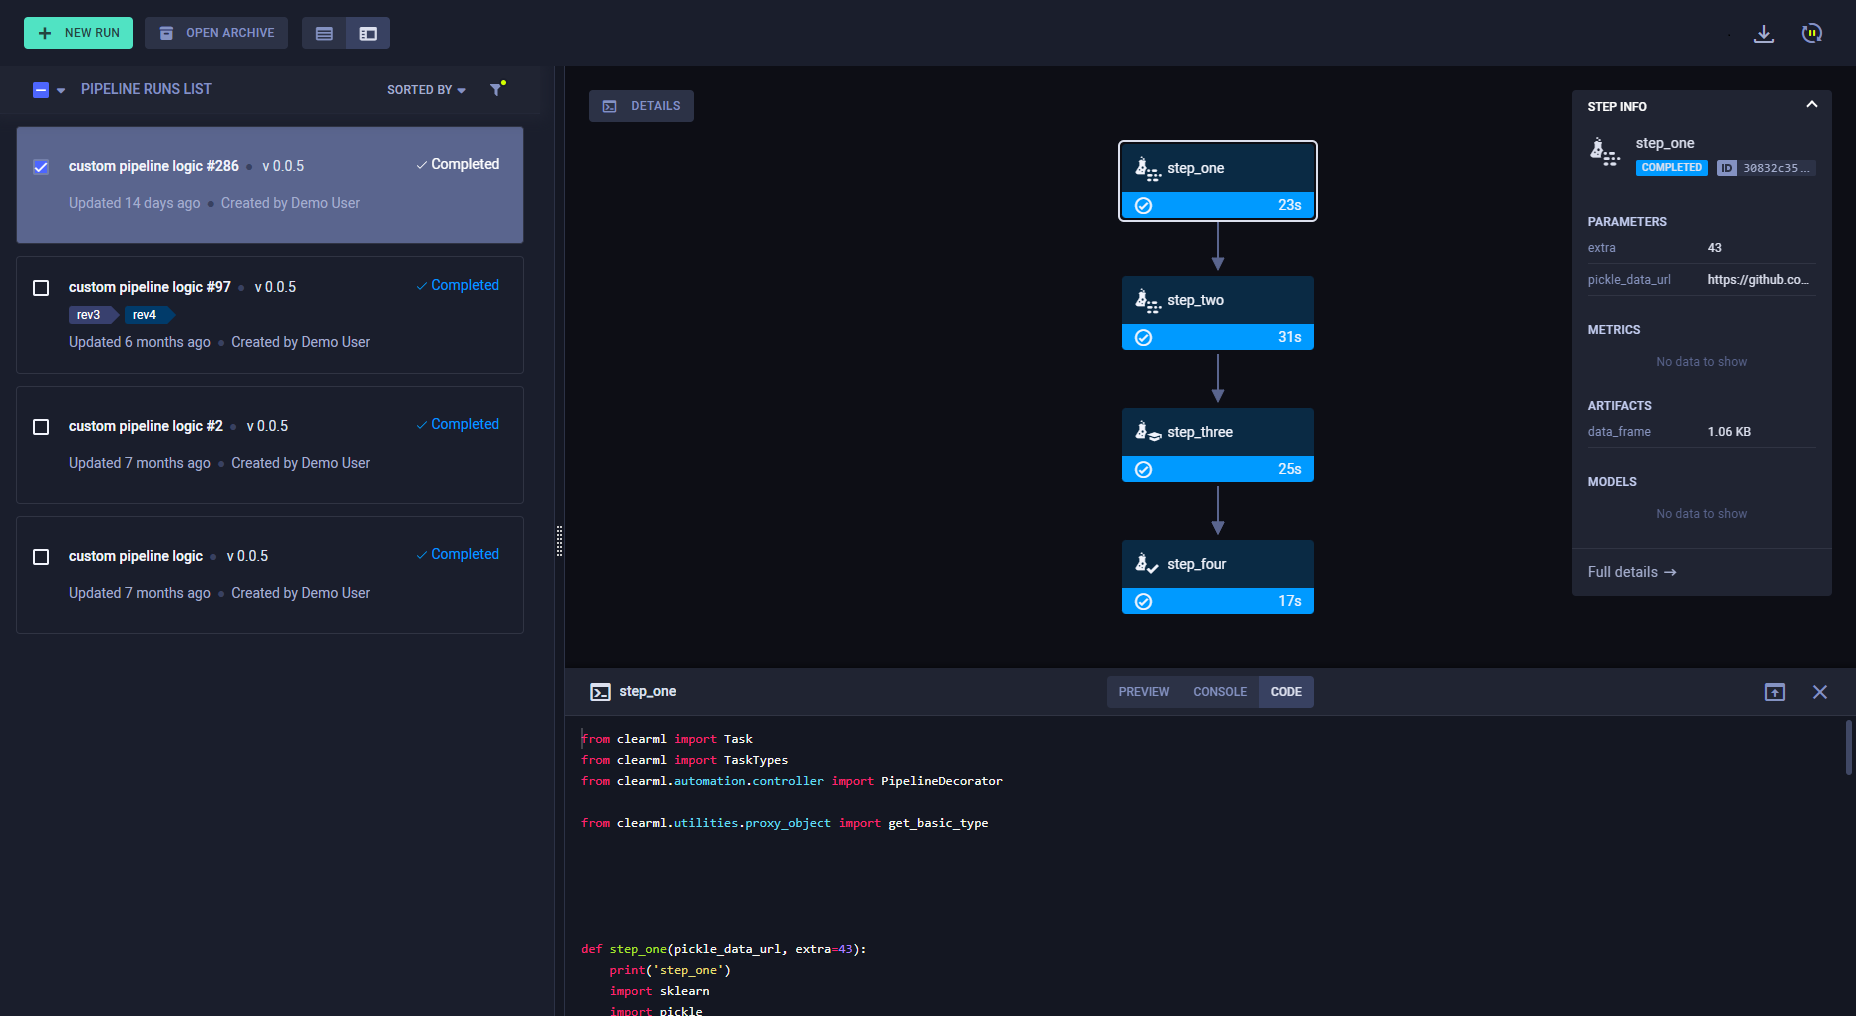Viewport: 1856px width, 1016px height.
Task: Tick the custom pipeline logic #2 checkbox
Action: tap(41, 427)
